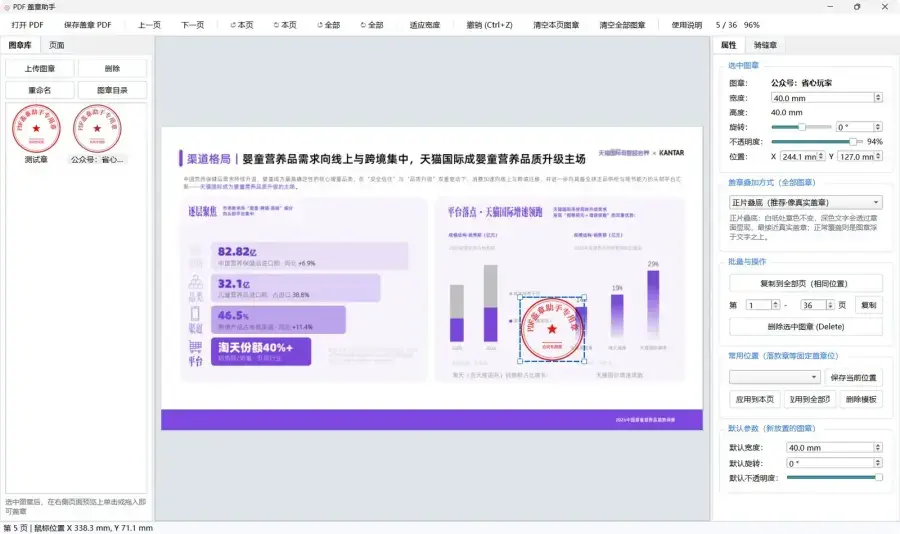Image resolution: width=900 pixels, height=534 pixels.
Task: Click the PDF page preview title 渠道格局
Action: [209, 159]
